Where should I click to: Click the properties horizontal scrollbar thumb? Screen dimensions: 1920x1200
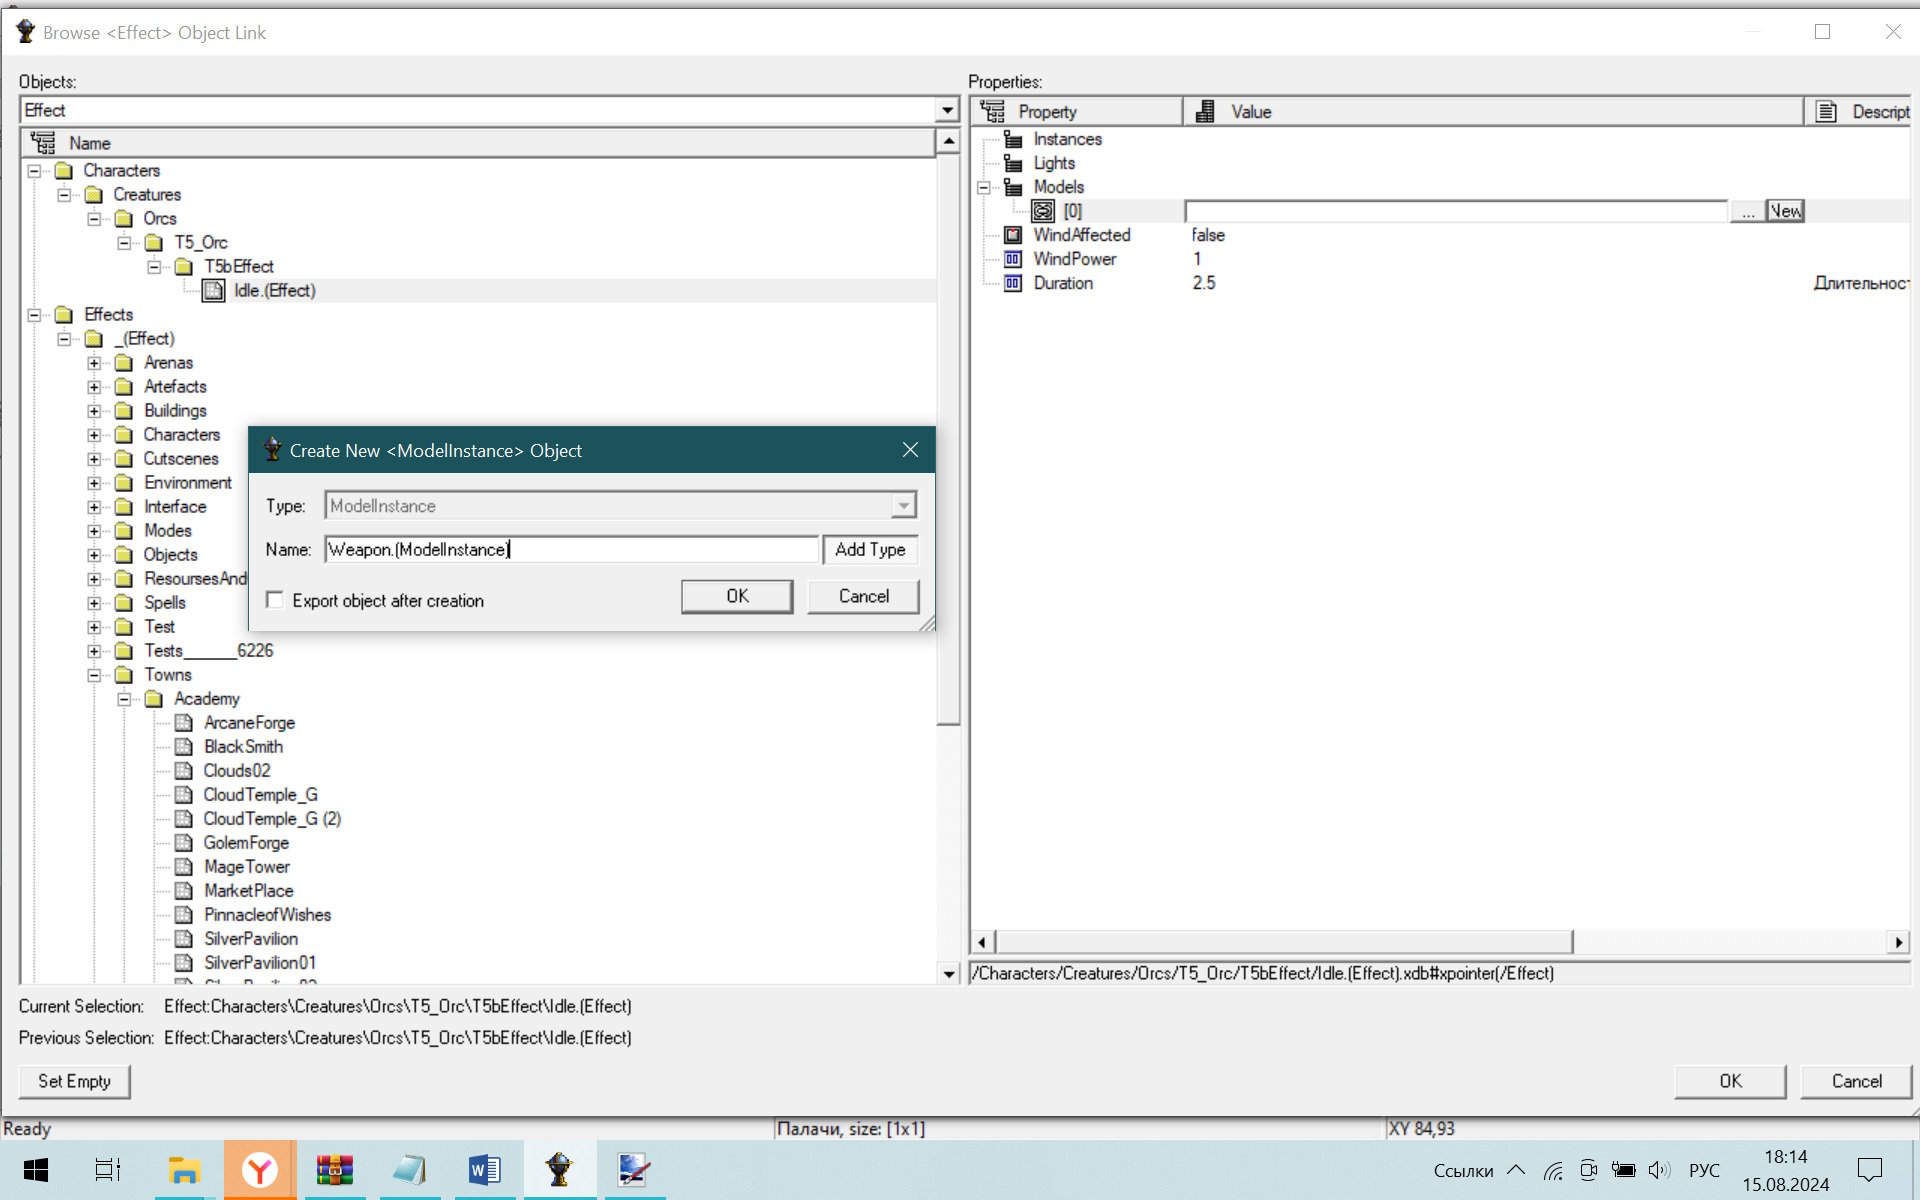1285,942
